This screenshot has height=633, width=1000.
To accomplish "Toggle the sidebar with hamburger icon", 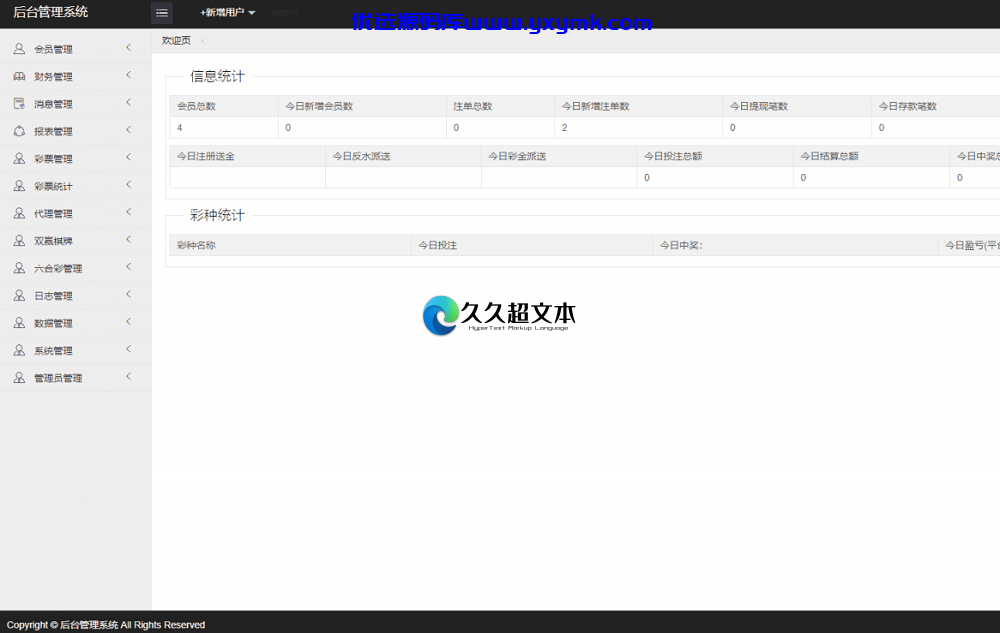I will [x=161, y=13].
